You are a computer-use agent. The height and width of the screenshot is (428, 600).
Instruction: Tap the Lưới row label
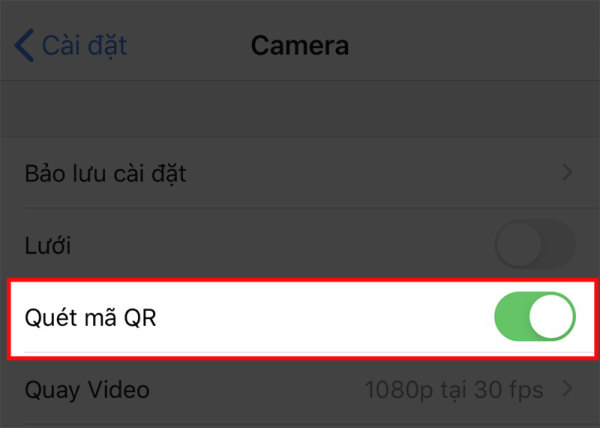[x=48, y=245]
